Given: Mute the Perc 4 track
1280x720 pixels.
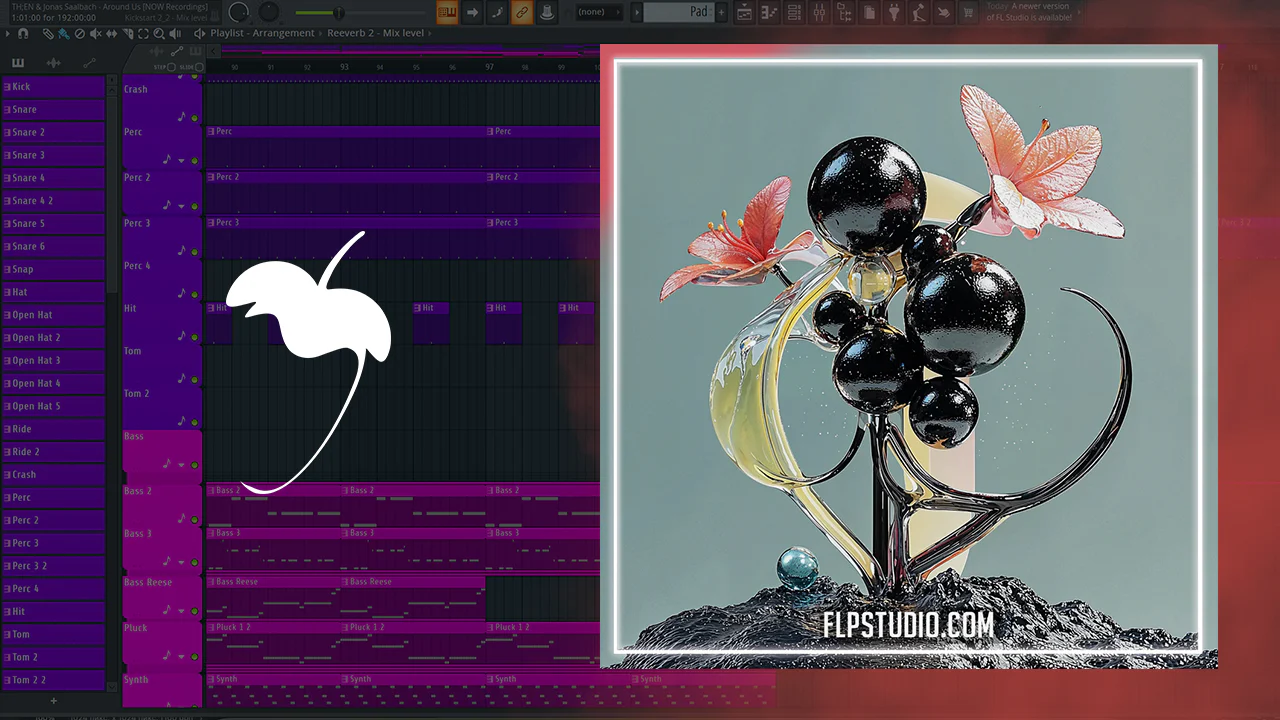Looking at the screenshot, I should (195, 296).
